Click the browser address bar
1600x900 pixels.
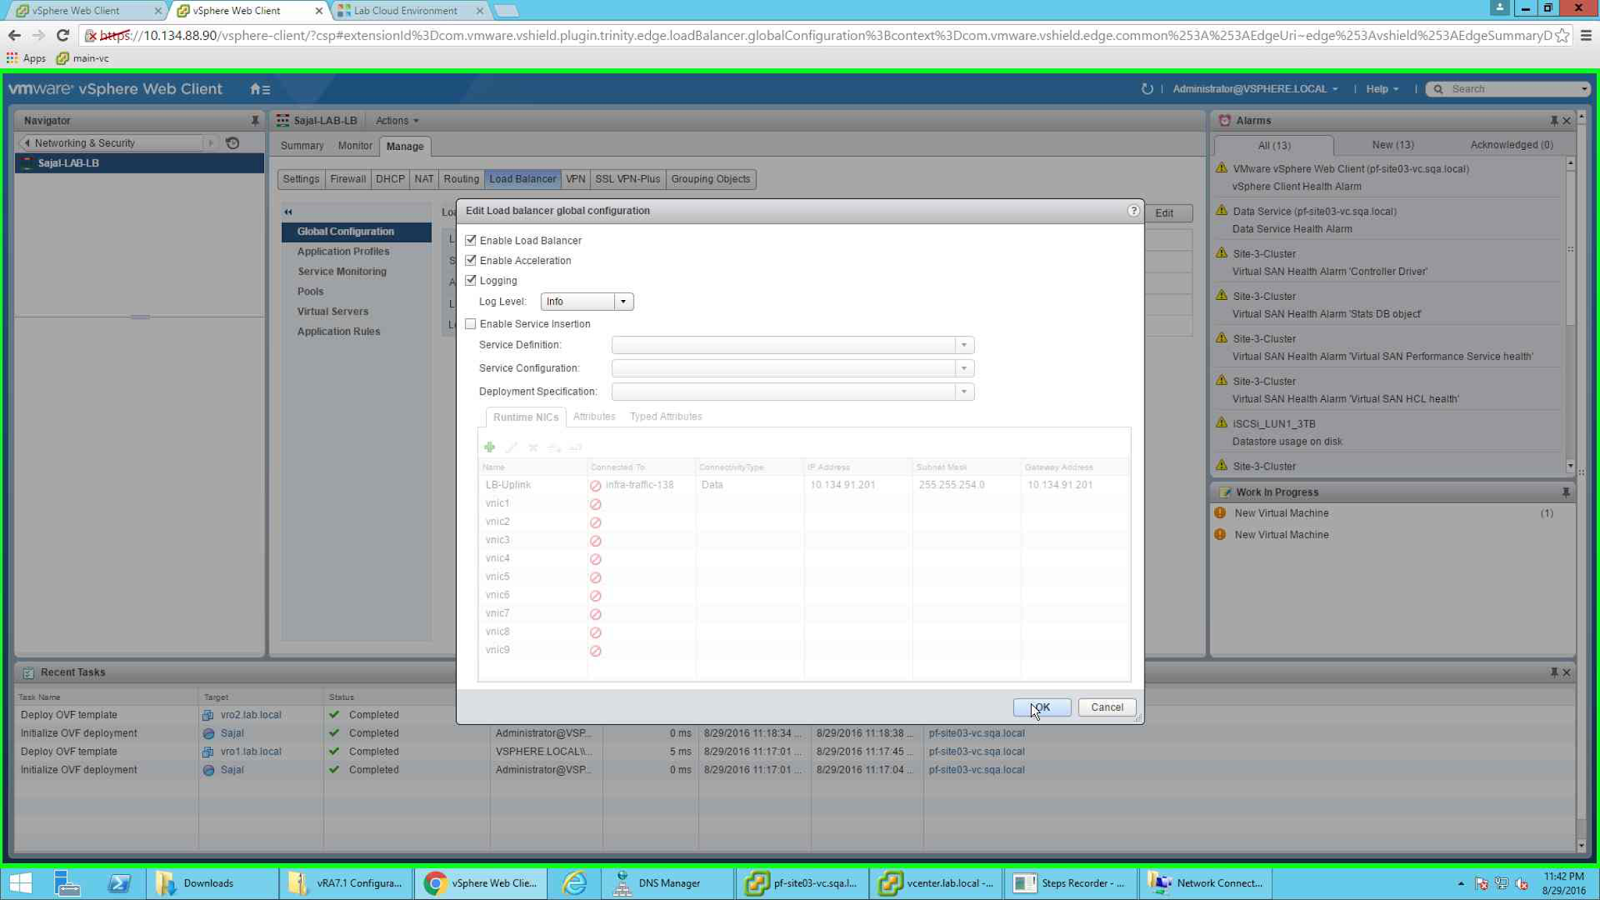(x=820, y=35)
